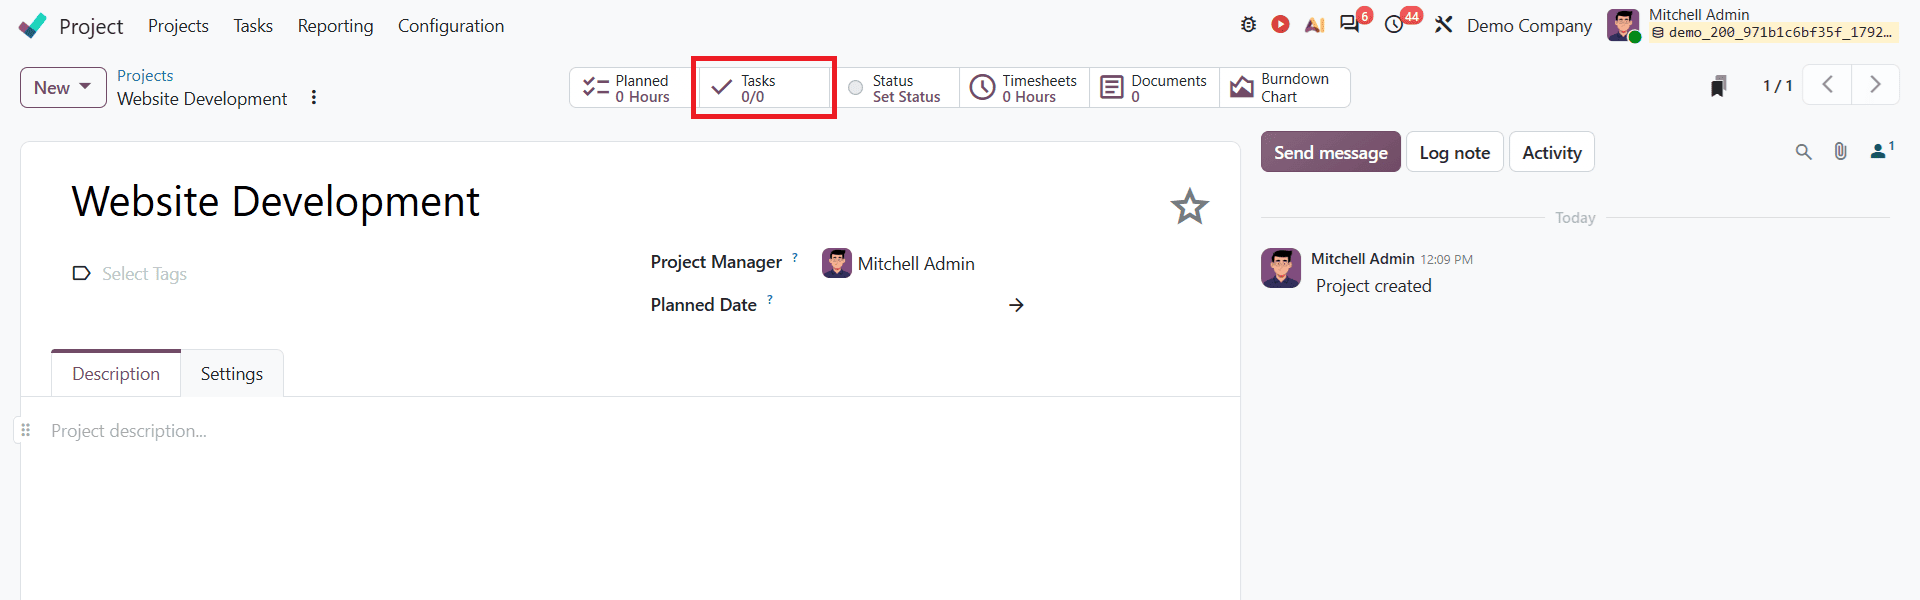Viewport: 1920px width, 600px height.
Task: Open the Configuration menu
Action: (451, 26)
